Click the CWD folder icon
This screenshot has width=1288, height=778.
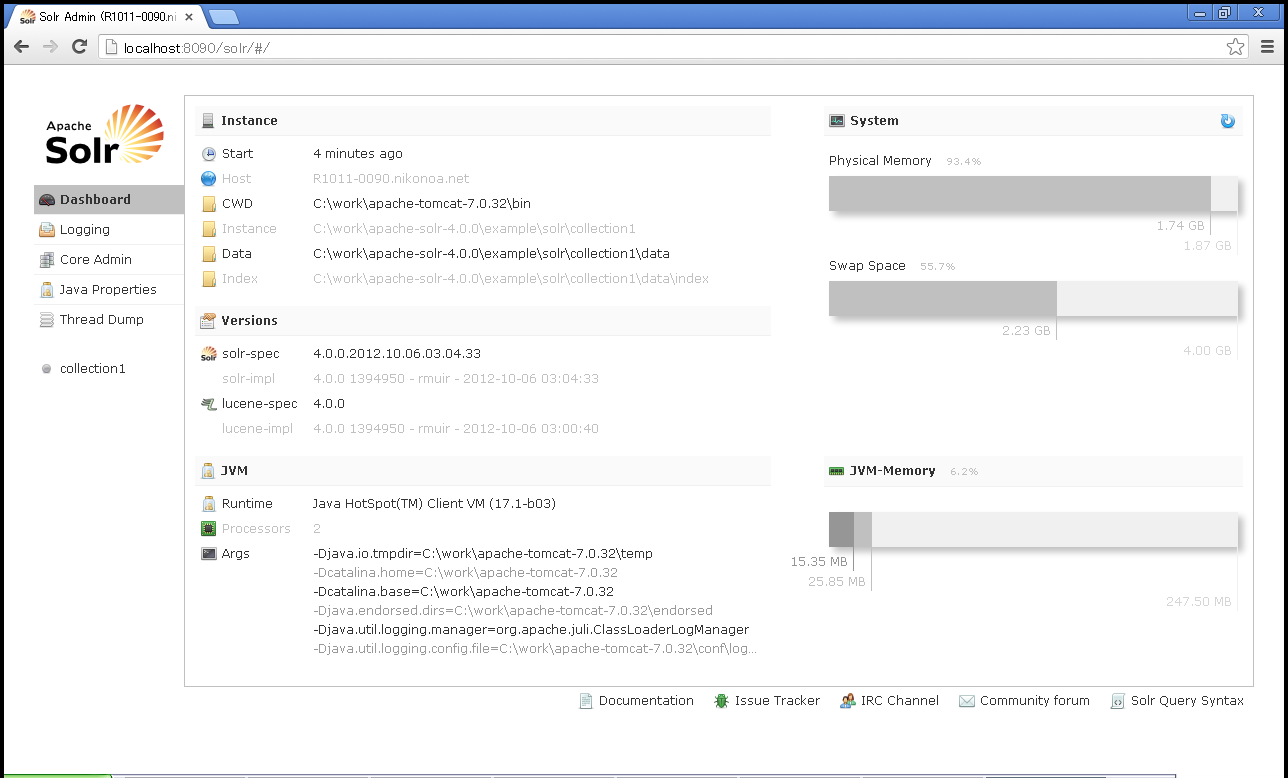coord(208,204)
